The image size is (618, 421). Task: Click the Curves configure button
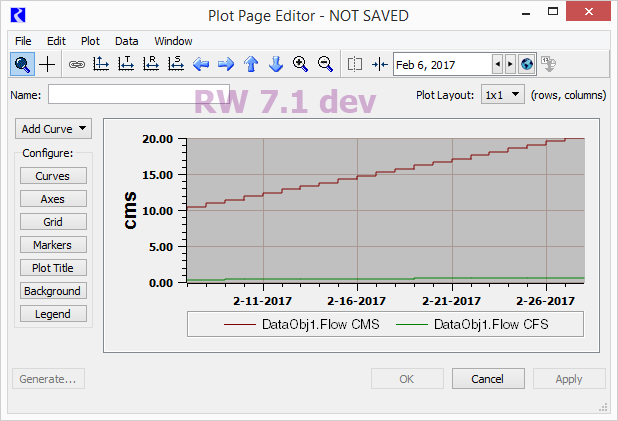pos(53,175)
